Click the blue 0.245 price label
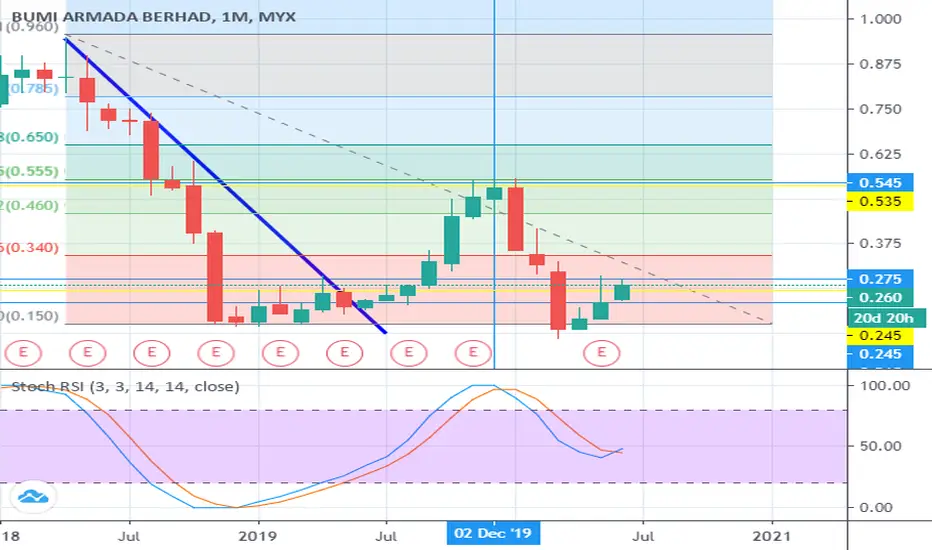The image size is (932, 550). pos(880,354)
